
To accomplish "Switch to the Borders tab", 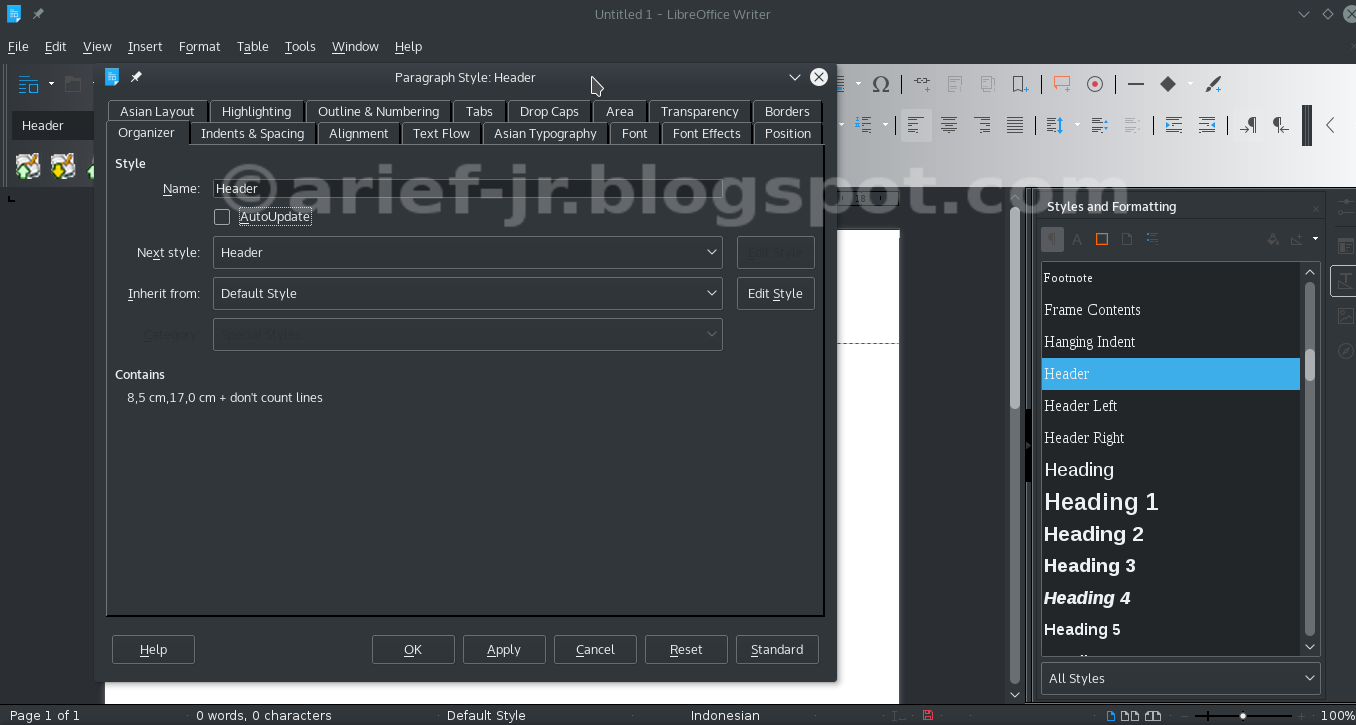I will click(787, 111).
